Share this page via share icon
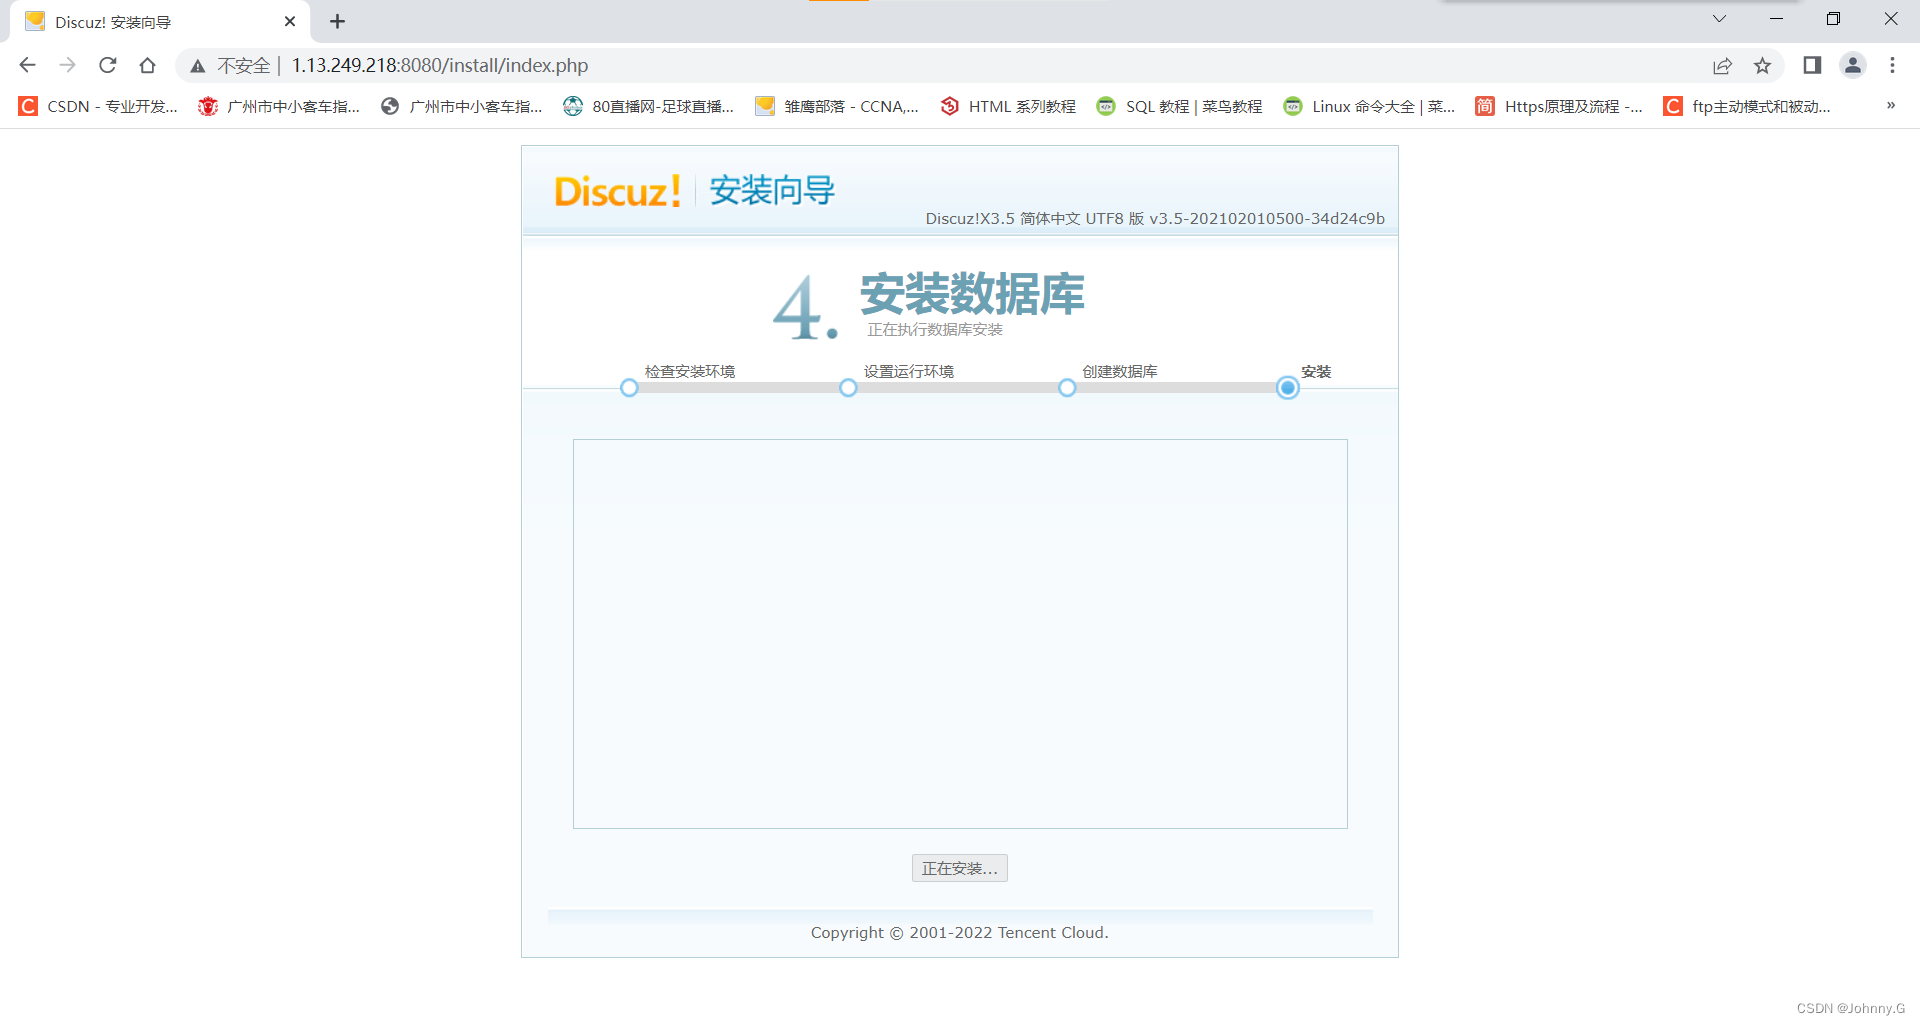Viewport: 1920px width, 1025px height. click(x=1722, y=65)
